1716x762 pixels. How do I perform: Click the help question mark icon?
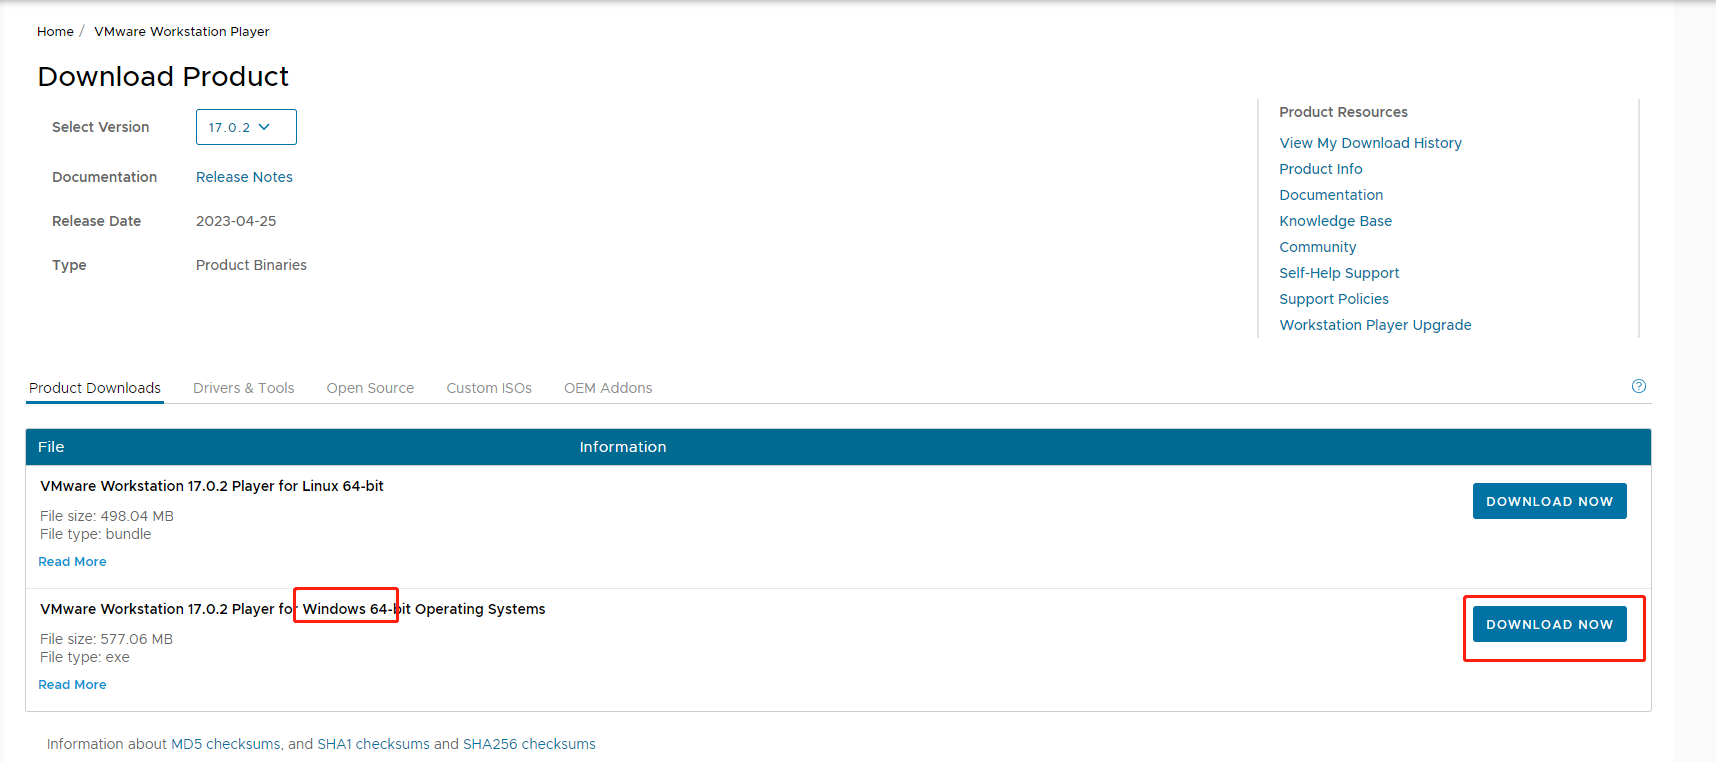tap(1638, 386)
